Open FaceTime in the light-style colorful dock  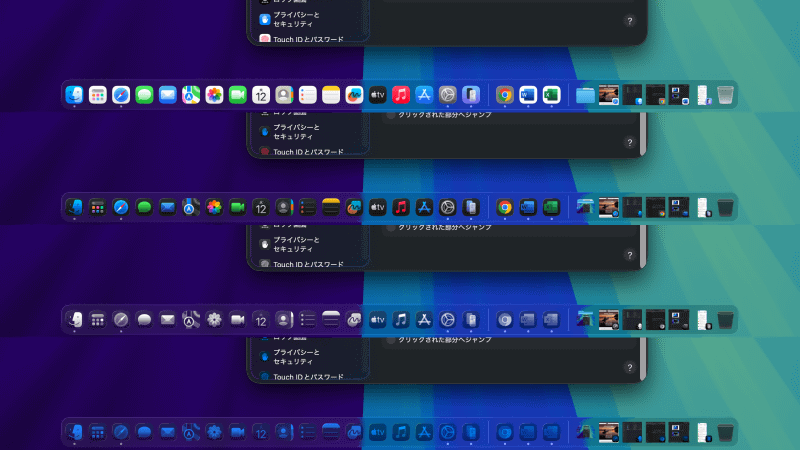[x=238, y=94]
